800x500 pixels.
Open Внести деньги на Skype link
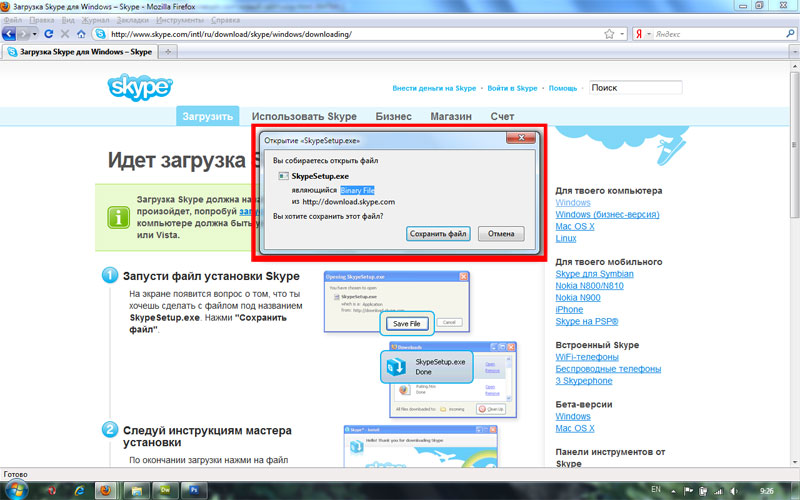(434, 88)
